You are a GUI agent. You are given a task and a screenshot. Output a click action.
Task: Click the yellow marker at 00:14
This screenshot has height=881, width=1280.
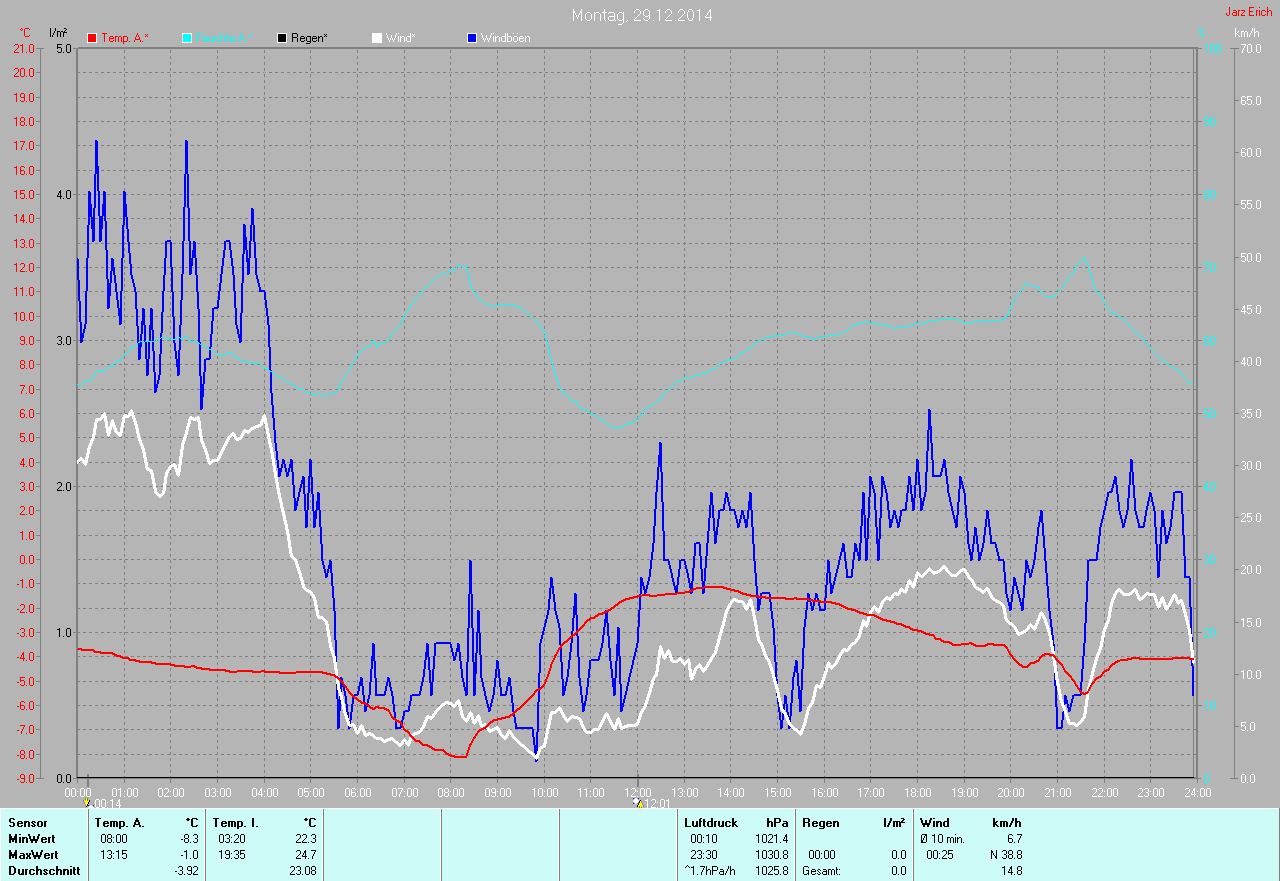[x=87, y=802]
